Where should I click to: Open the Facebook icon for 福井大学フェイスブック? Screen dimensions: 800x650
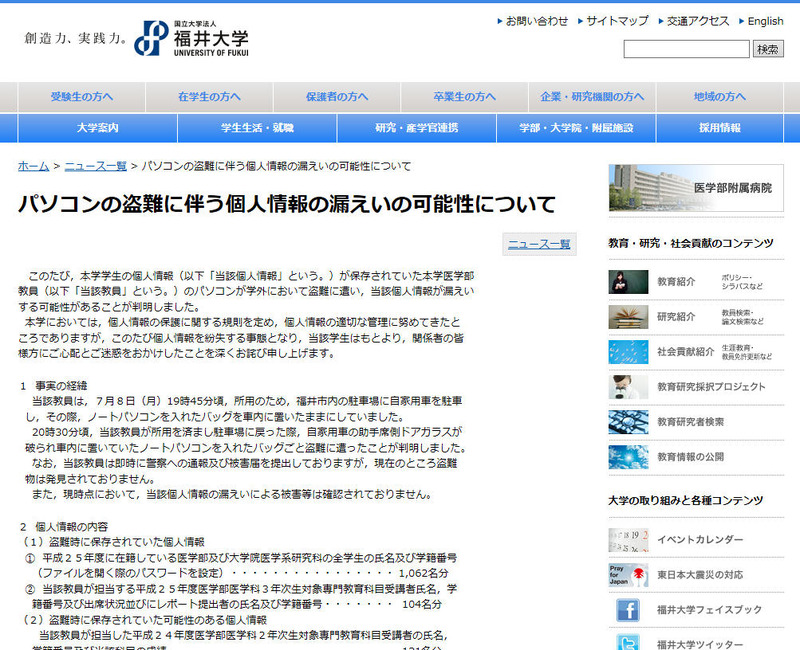pos(628,609)
